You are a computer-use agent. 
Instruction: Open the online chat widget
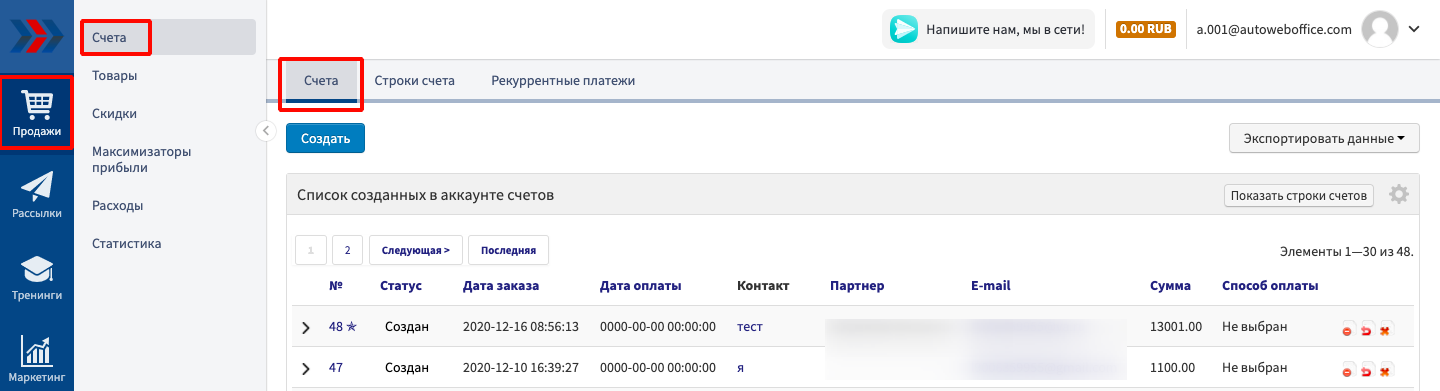tap(987, 30)
